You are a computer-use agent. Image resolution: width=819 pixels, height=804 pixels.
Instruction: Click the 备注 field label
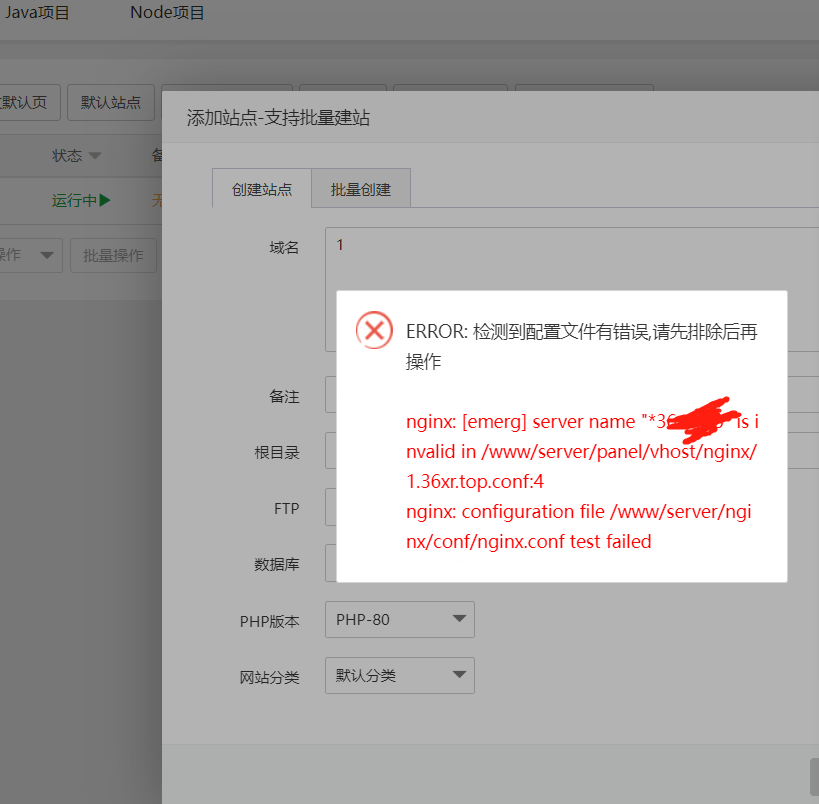[x=284, y=397]
